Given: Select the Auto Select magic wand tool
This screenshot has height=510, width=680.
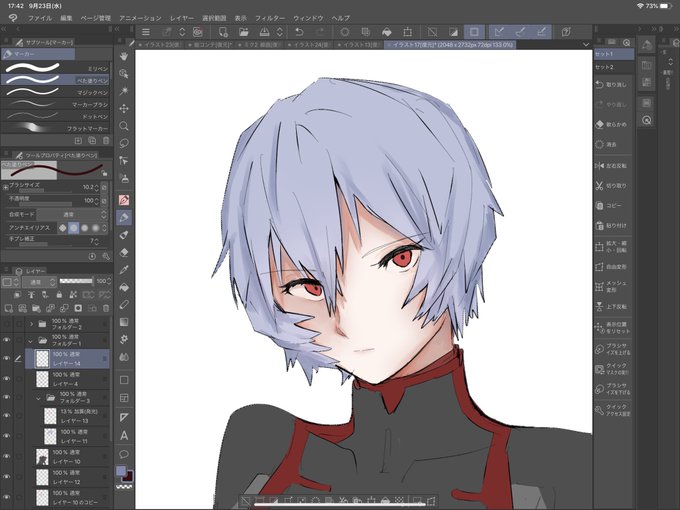Looking at the screenshot, I should click(x=124, y=91).
